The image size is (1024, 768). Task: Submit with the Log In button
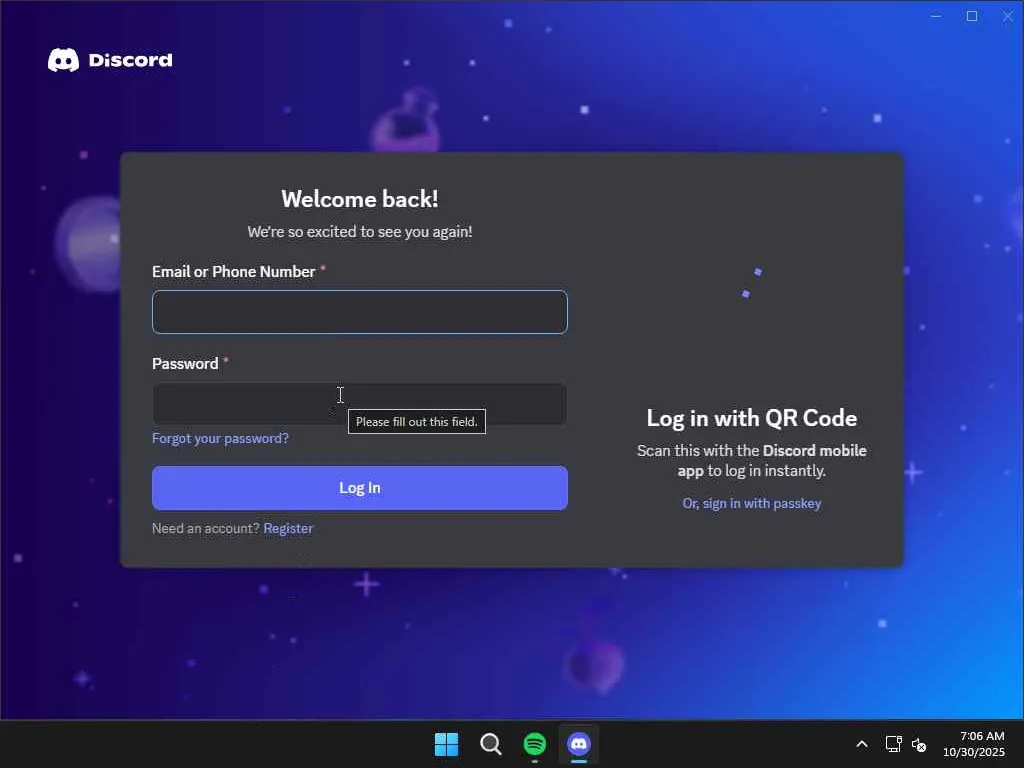click(x=360, y=488)
